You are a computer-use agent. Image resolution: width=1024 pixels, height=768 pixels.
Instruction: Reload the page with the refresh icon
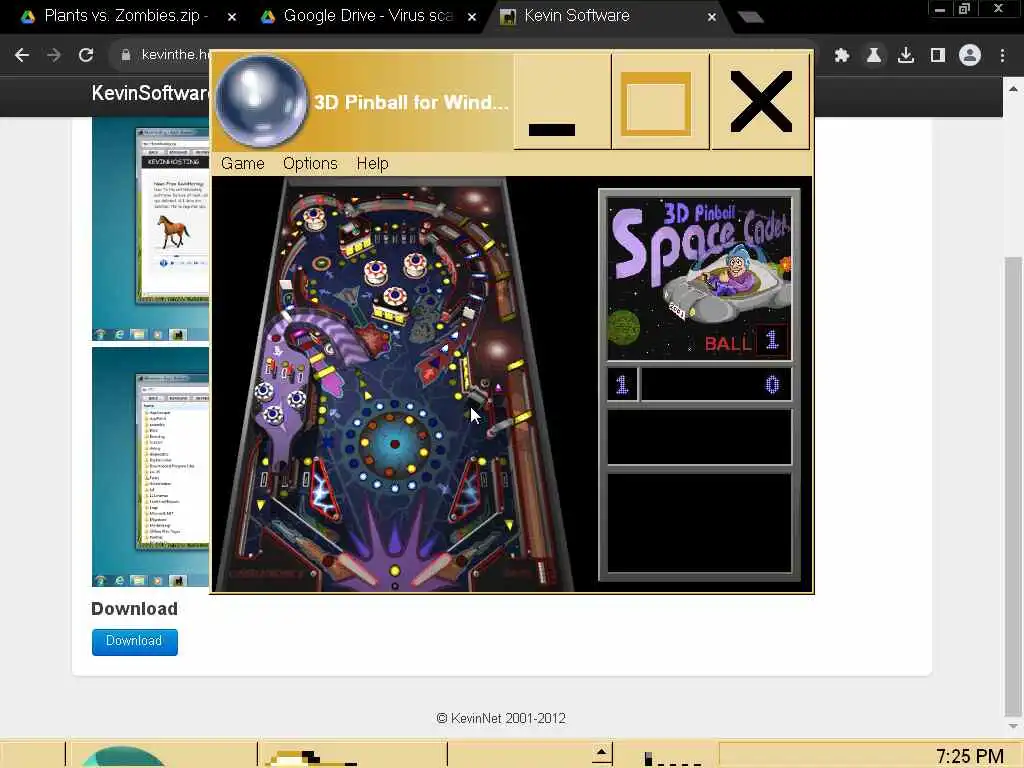tap(86, 56)
